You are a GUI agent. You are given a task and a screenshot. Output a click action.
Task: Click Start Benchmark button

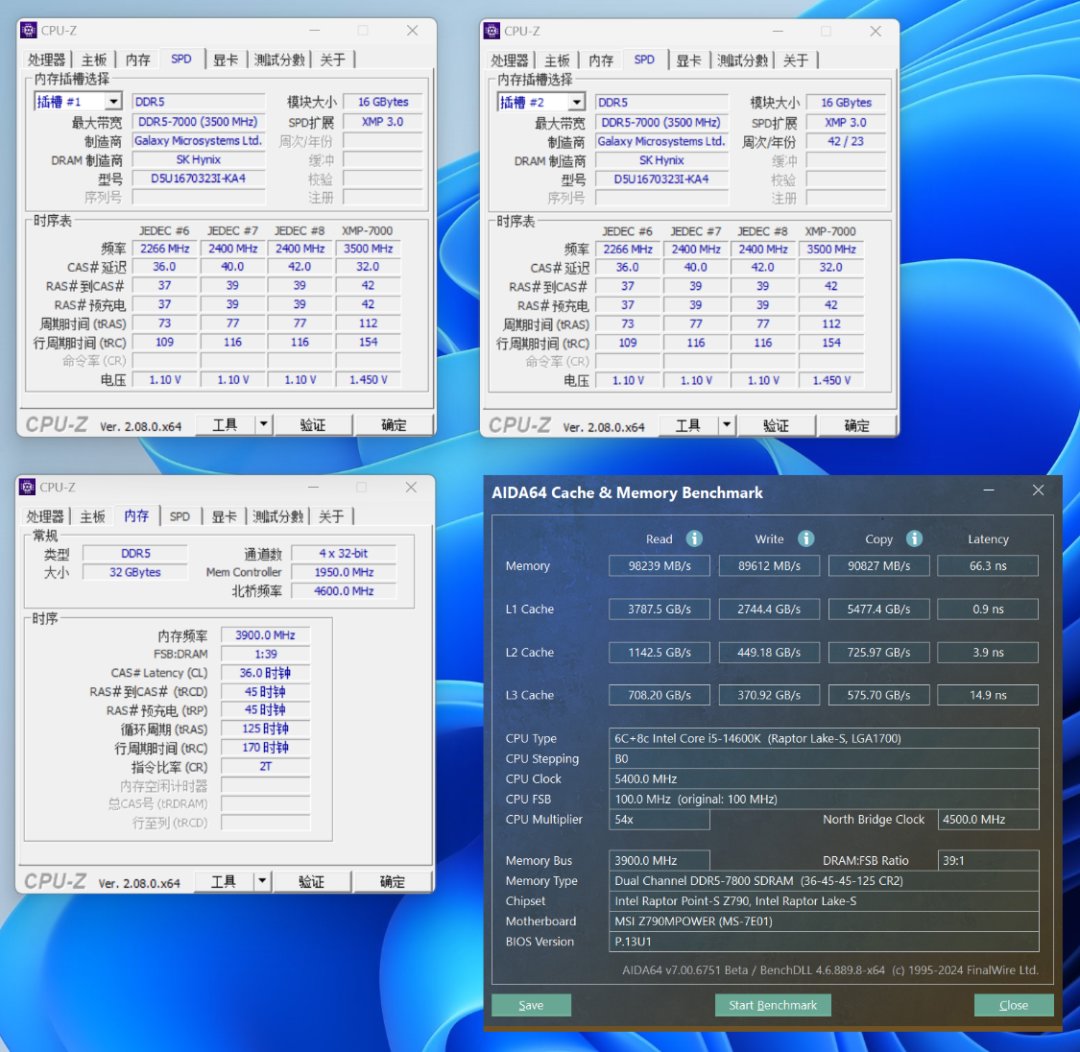click(773, 1005)
